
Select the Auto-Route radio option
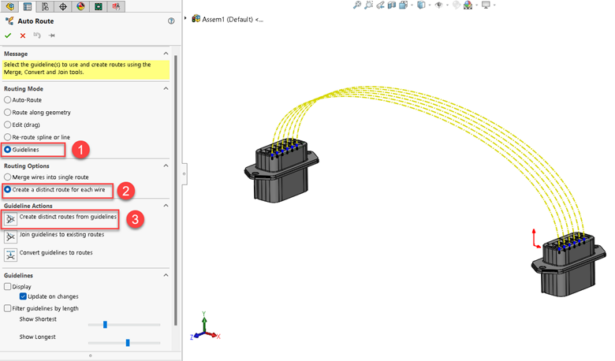pyautogui.click(x=7, y=100)
